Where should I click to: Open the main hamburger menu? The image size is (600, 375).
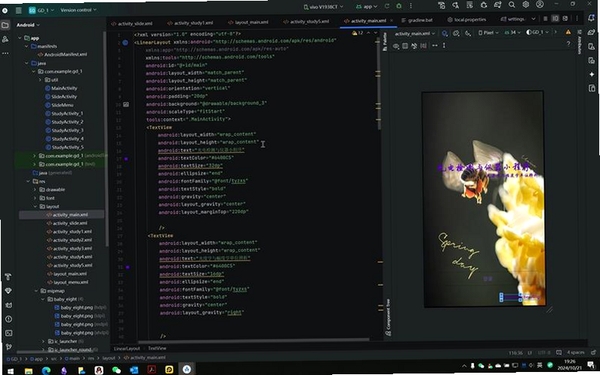pyautogui.click(x=18, y=10)
